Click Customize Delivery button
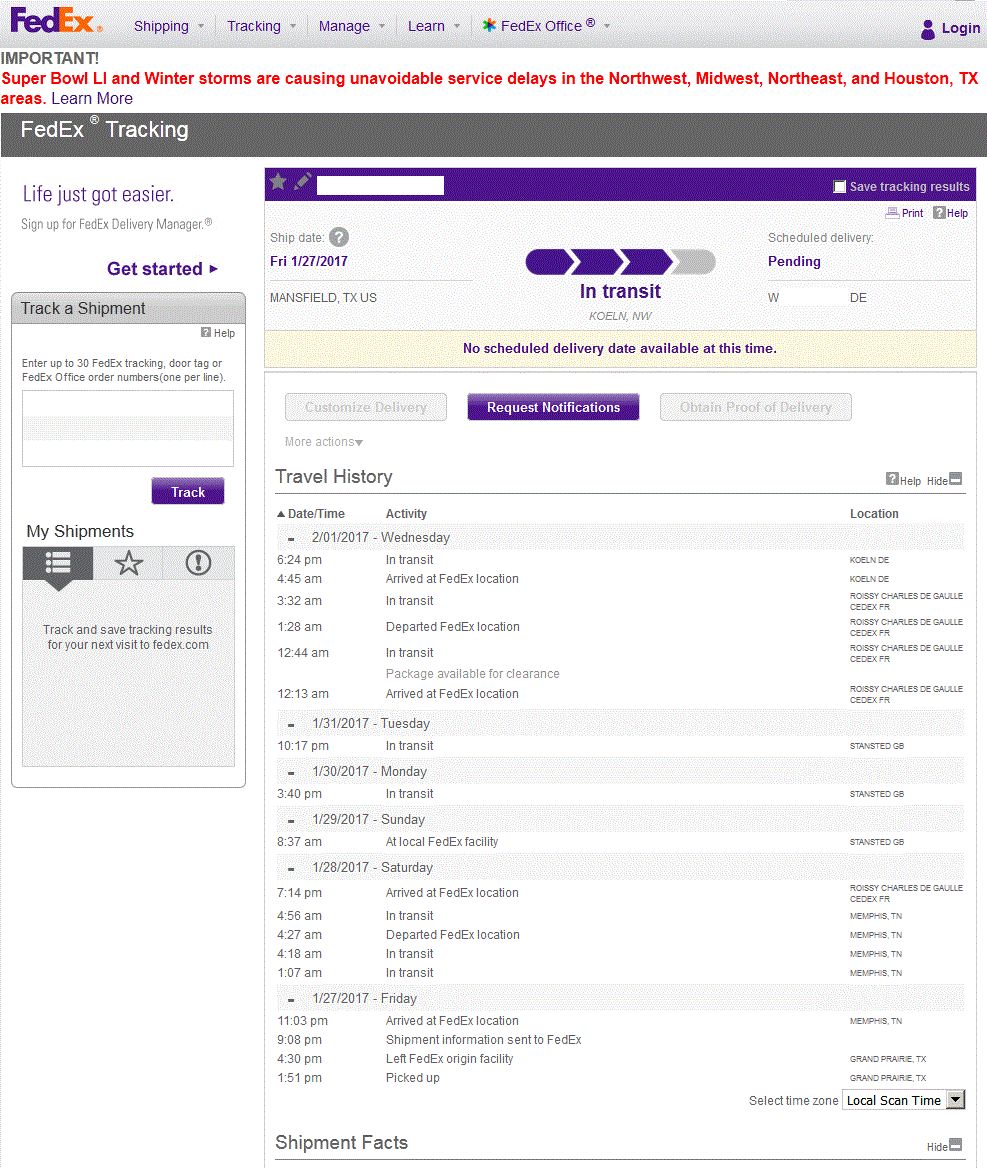This screenshot has height=1168, width=987. pyautogui.click(x=366, y=407)
